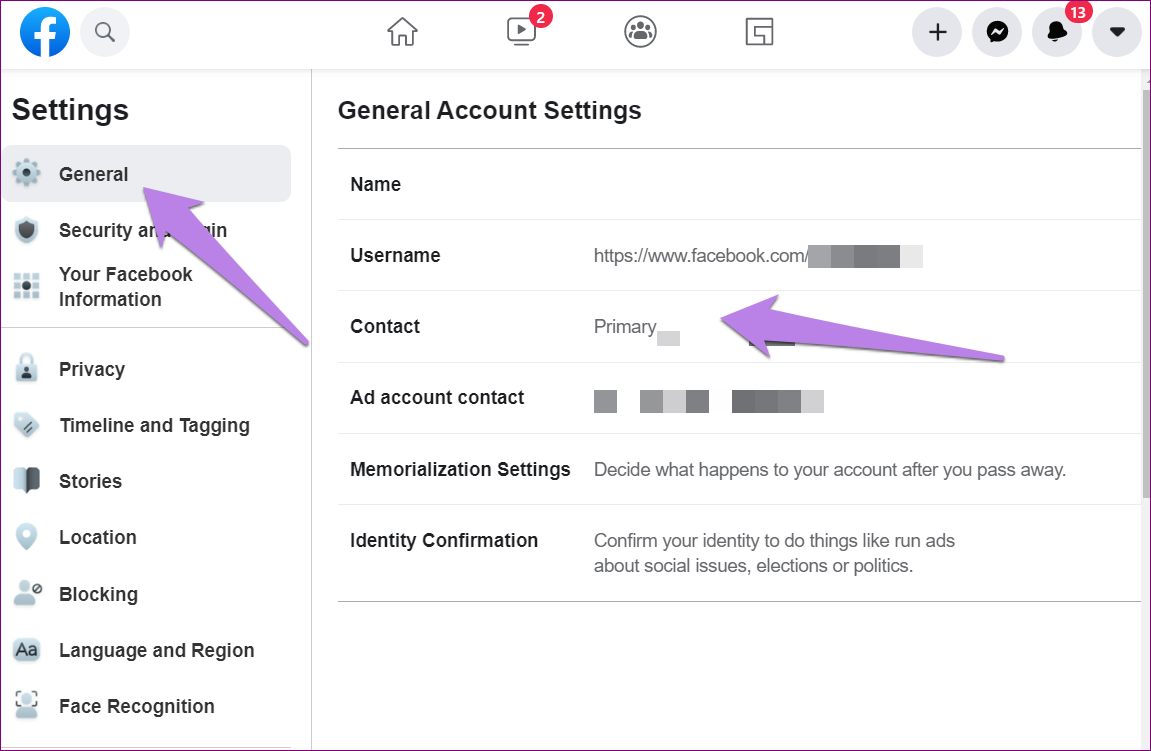Screen dimensions: 1151x751
Task: Expand the Memorialization Settings row
Action: click(739, 469)
